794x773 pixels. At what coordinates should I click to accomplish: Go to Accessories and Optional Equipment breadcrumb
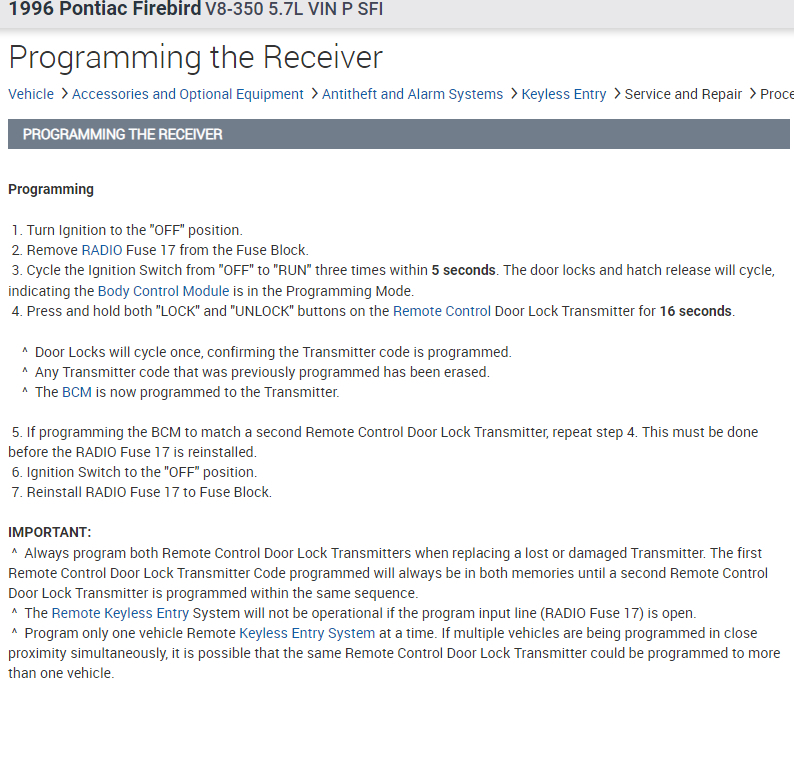pos(187,94)
